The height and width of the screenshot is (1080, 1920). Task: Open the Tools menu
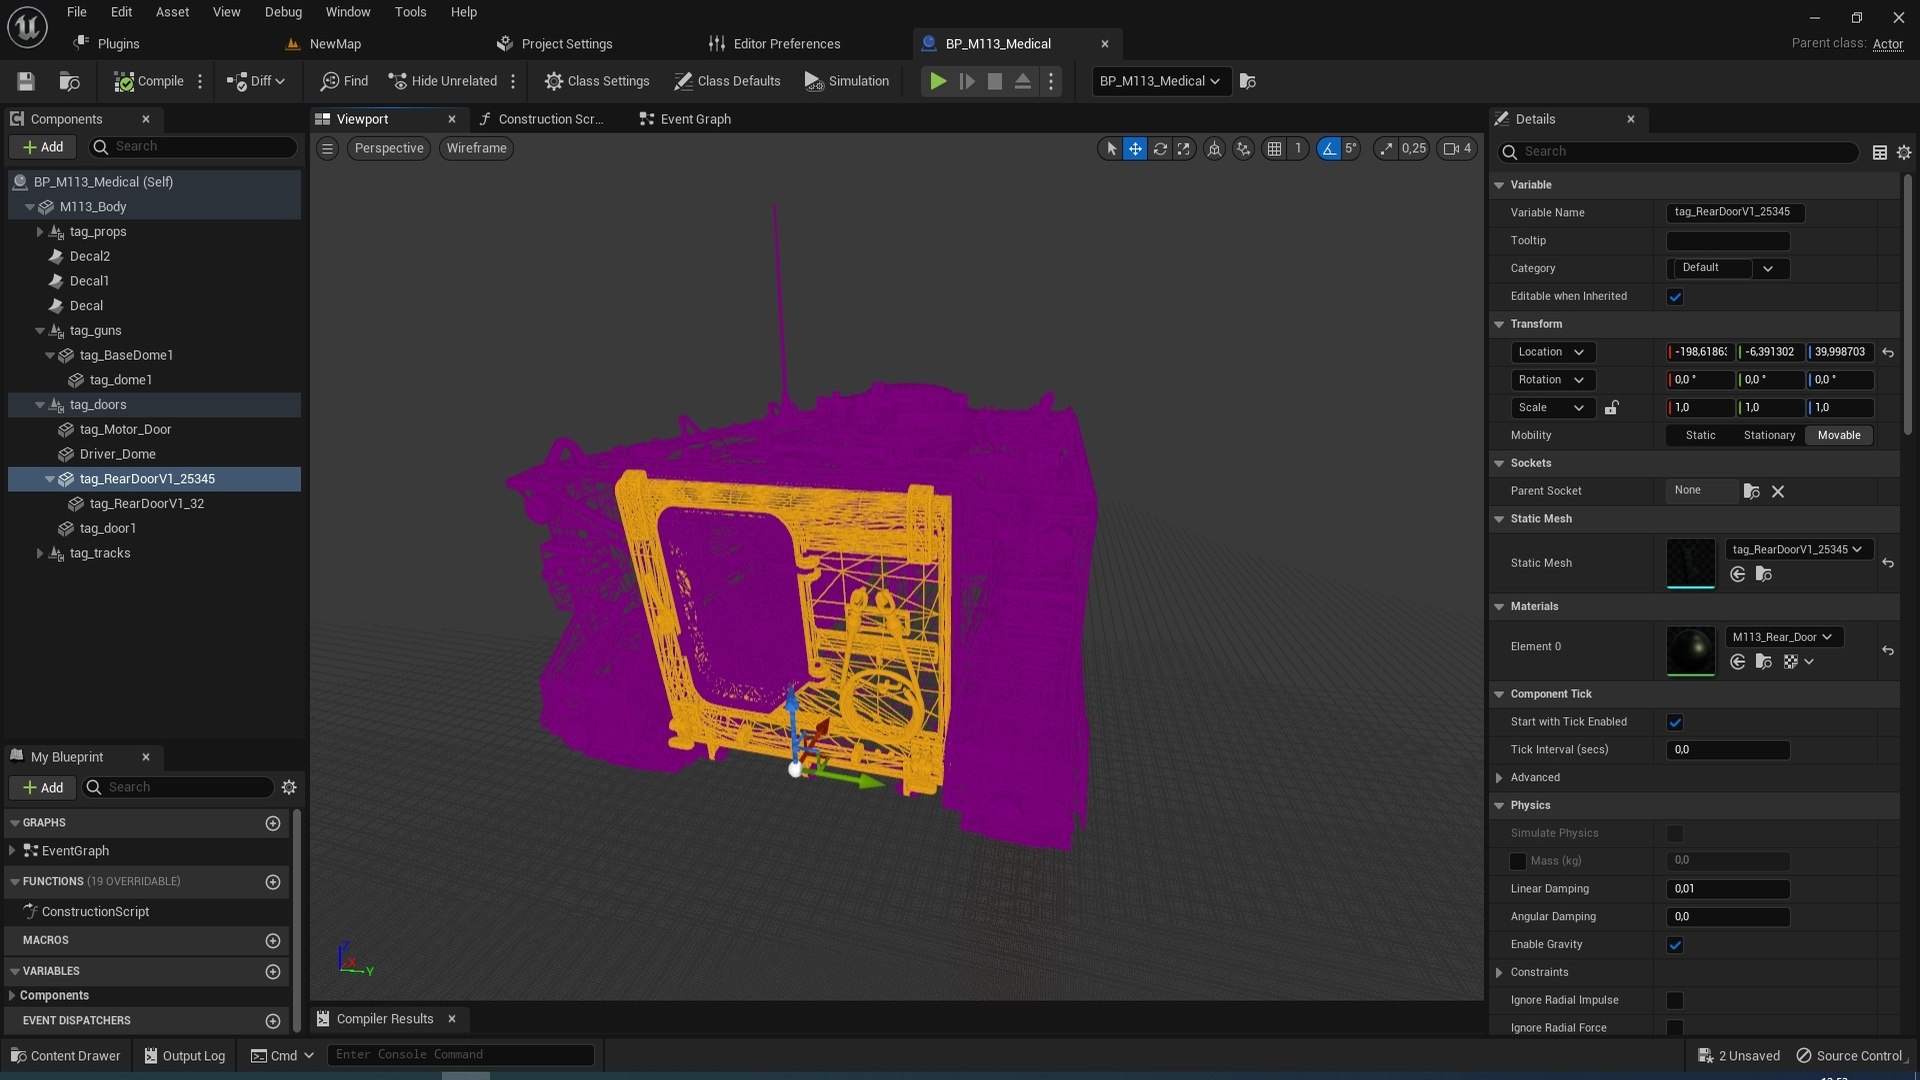(x=410, y=12)
